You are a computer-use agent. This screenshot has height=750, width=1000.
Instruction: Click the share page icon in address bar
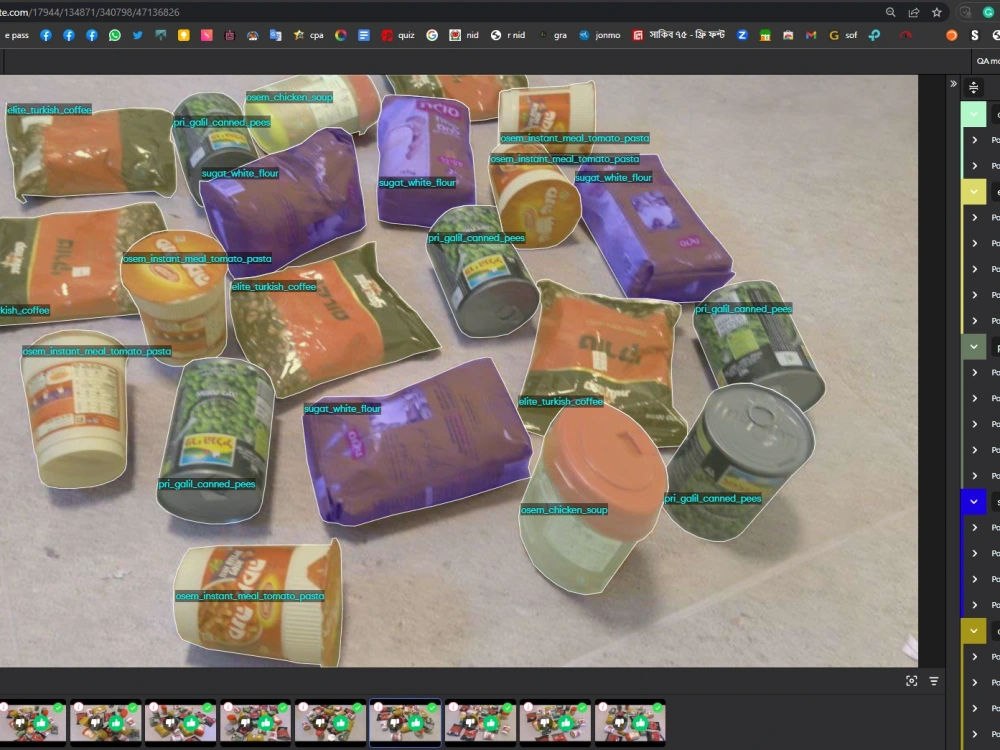pos(913,12)
